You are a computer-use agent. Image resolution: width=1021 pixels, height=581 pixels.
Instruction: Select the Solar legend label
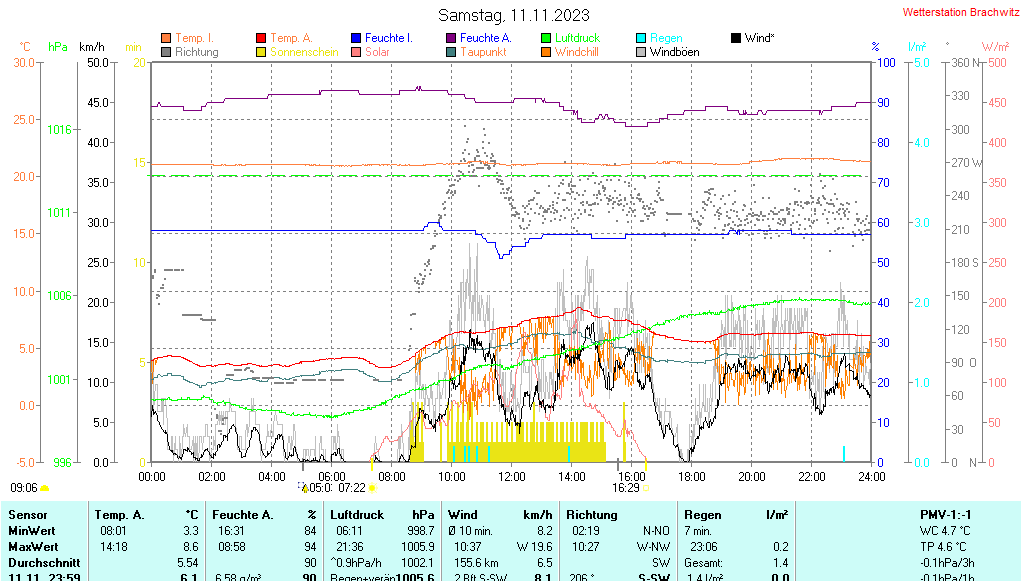point(377,52)
